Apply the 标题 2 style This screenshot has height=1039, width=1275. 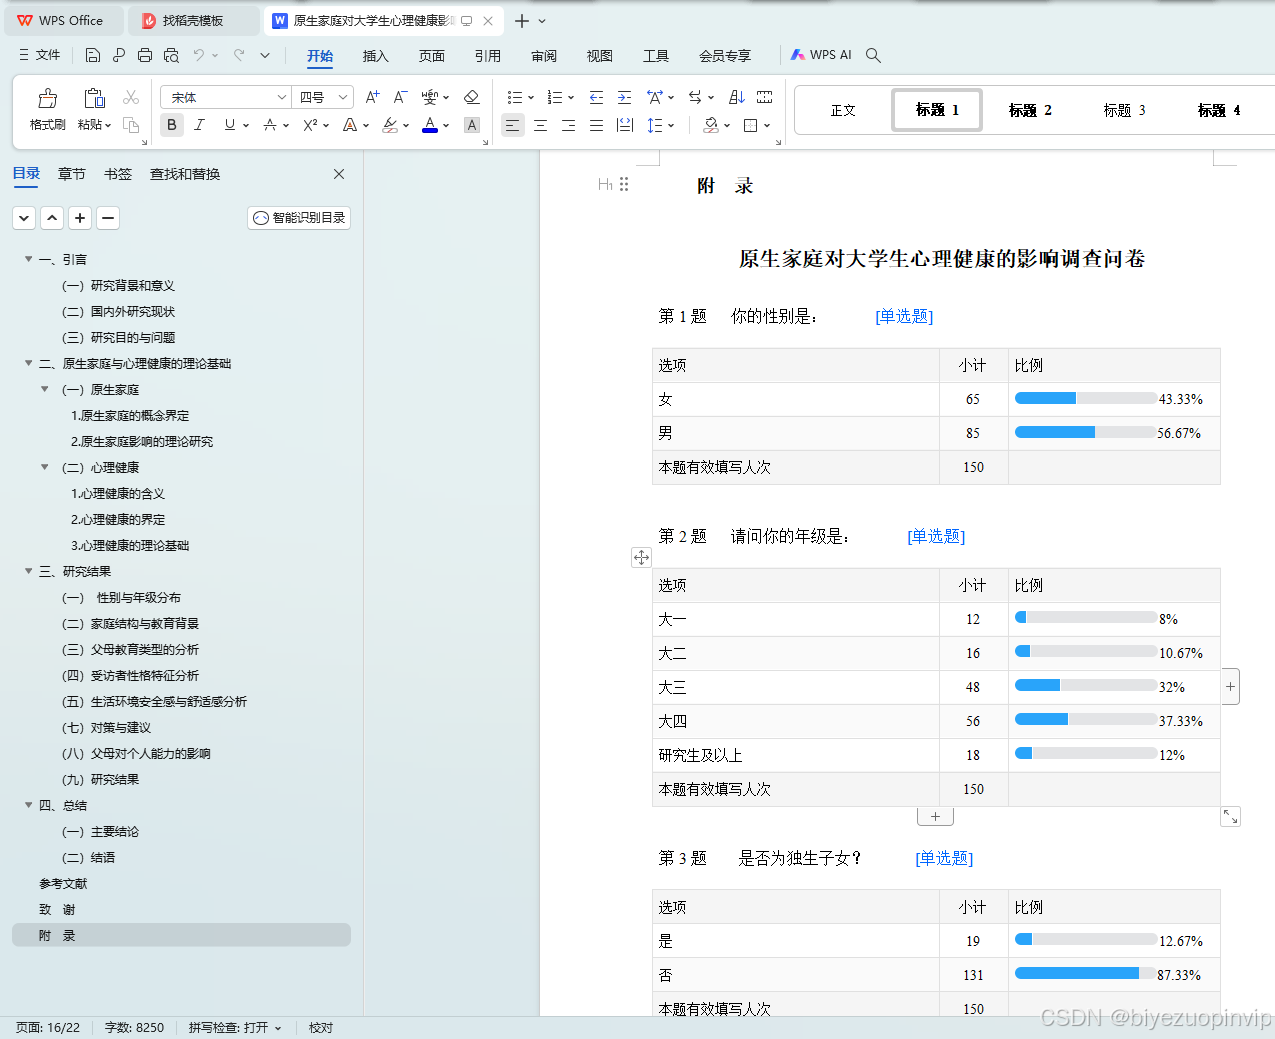pos(1030,110)
